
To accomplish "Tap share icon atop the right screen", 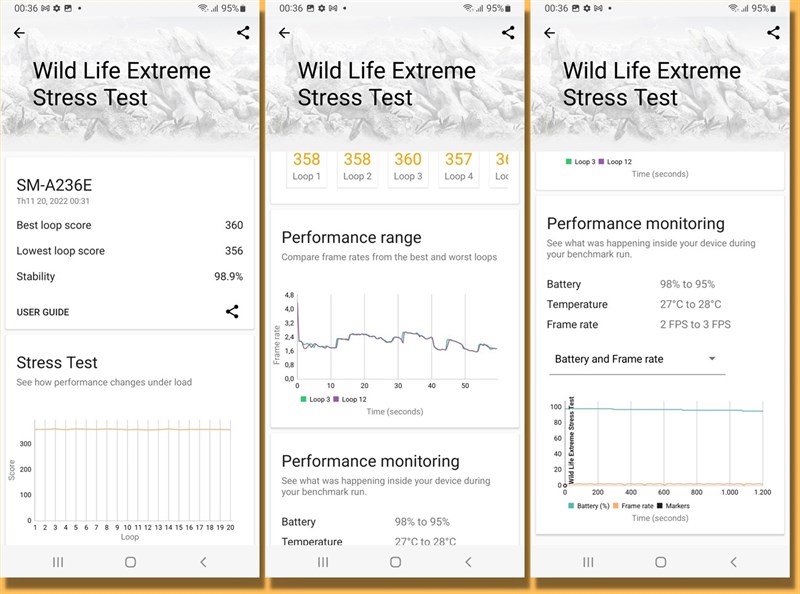I will pos(773,33).
